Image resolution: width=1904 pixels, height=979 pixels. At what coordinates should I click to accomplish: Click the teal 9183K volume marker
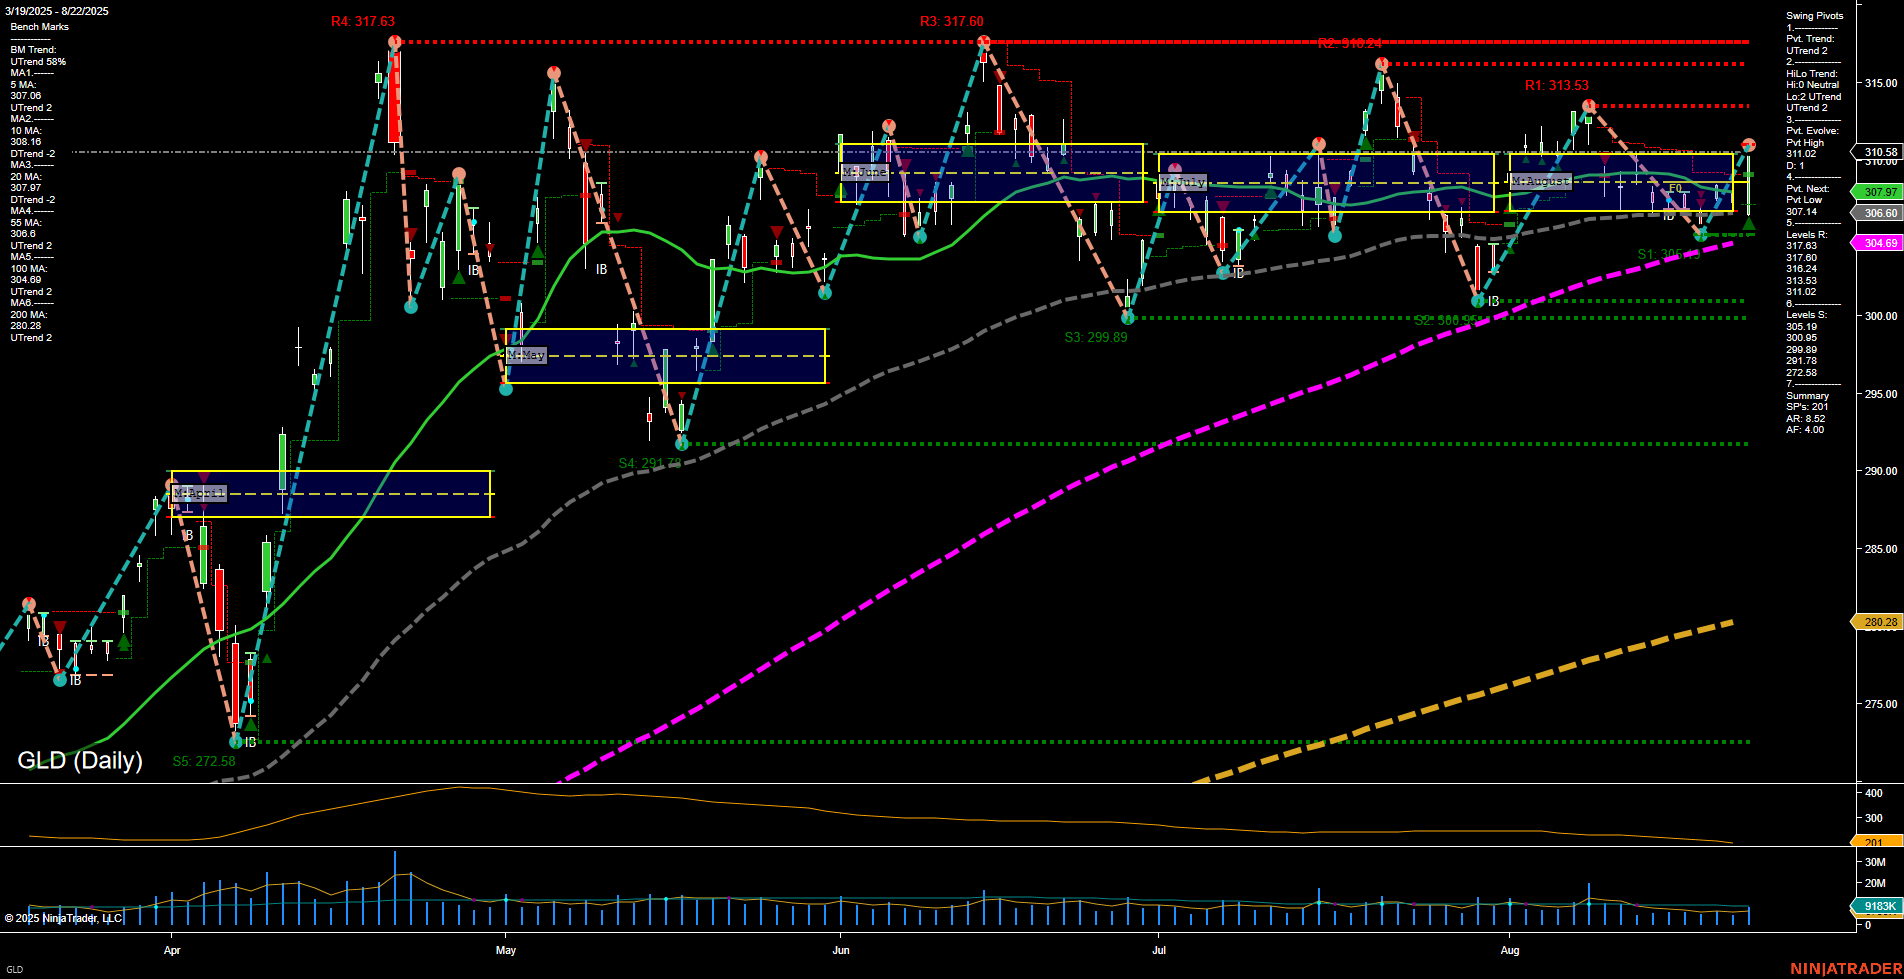1877,905
